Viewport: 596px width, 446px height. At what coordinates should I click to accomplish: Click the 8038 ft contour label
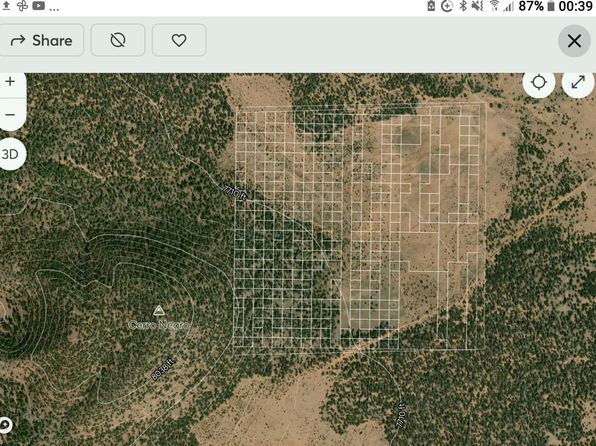tap(163, 368)
